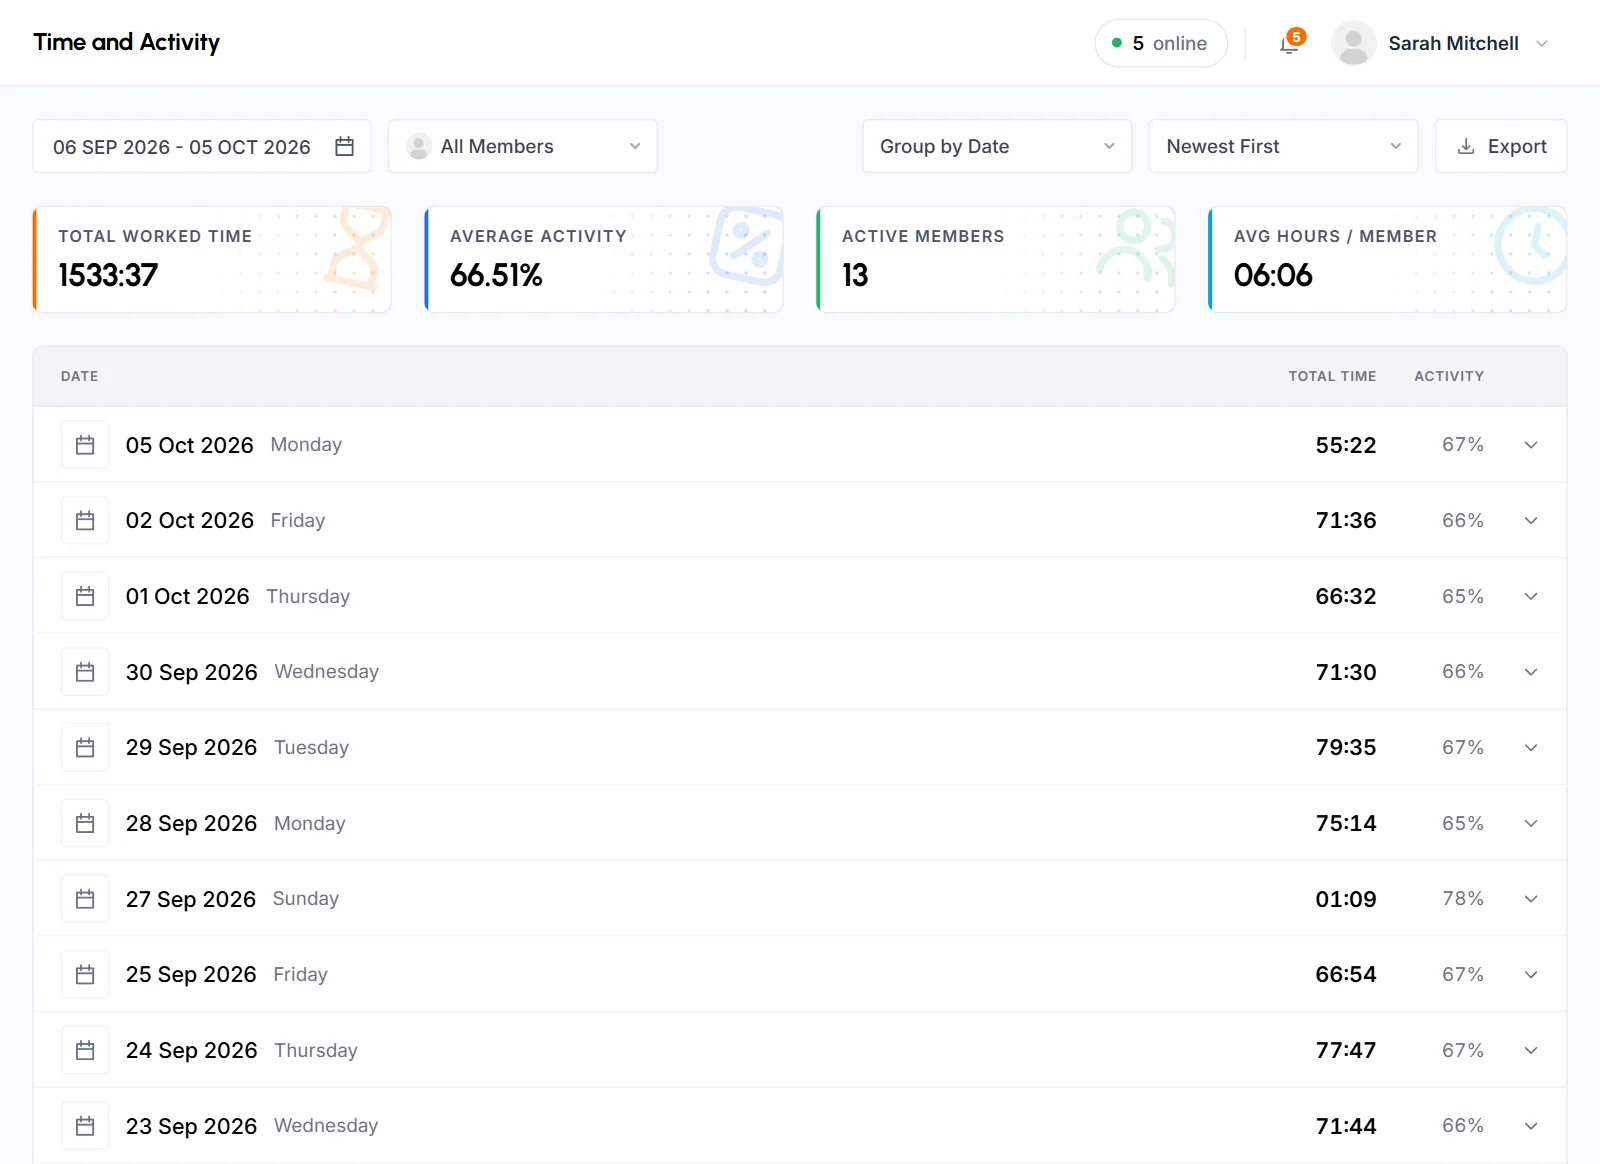Expand the 24 Sep 2026 row
The image size is (1600, 1164).
tap(1531, 1051)
